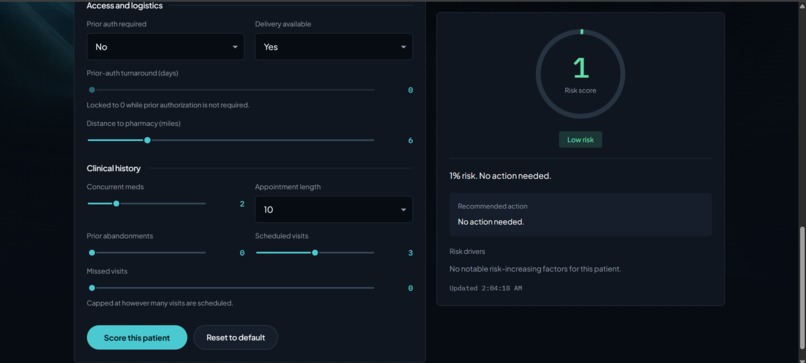The width and height of the screenshot is (806, 363).
Task: Click the Prior-auth turnaround (days) label
Action: [133, 73]
